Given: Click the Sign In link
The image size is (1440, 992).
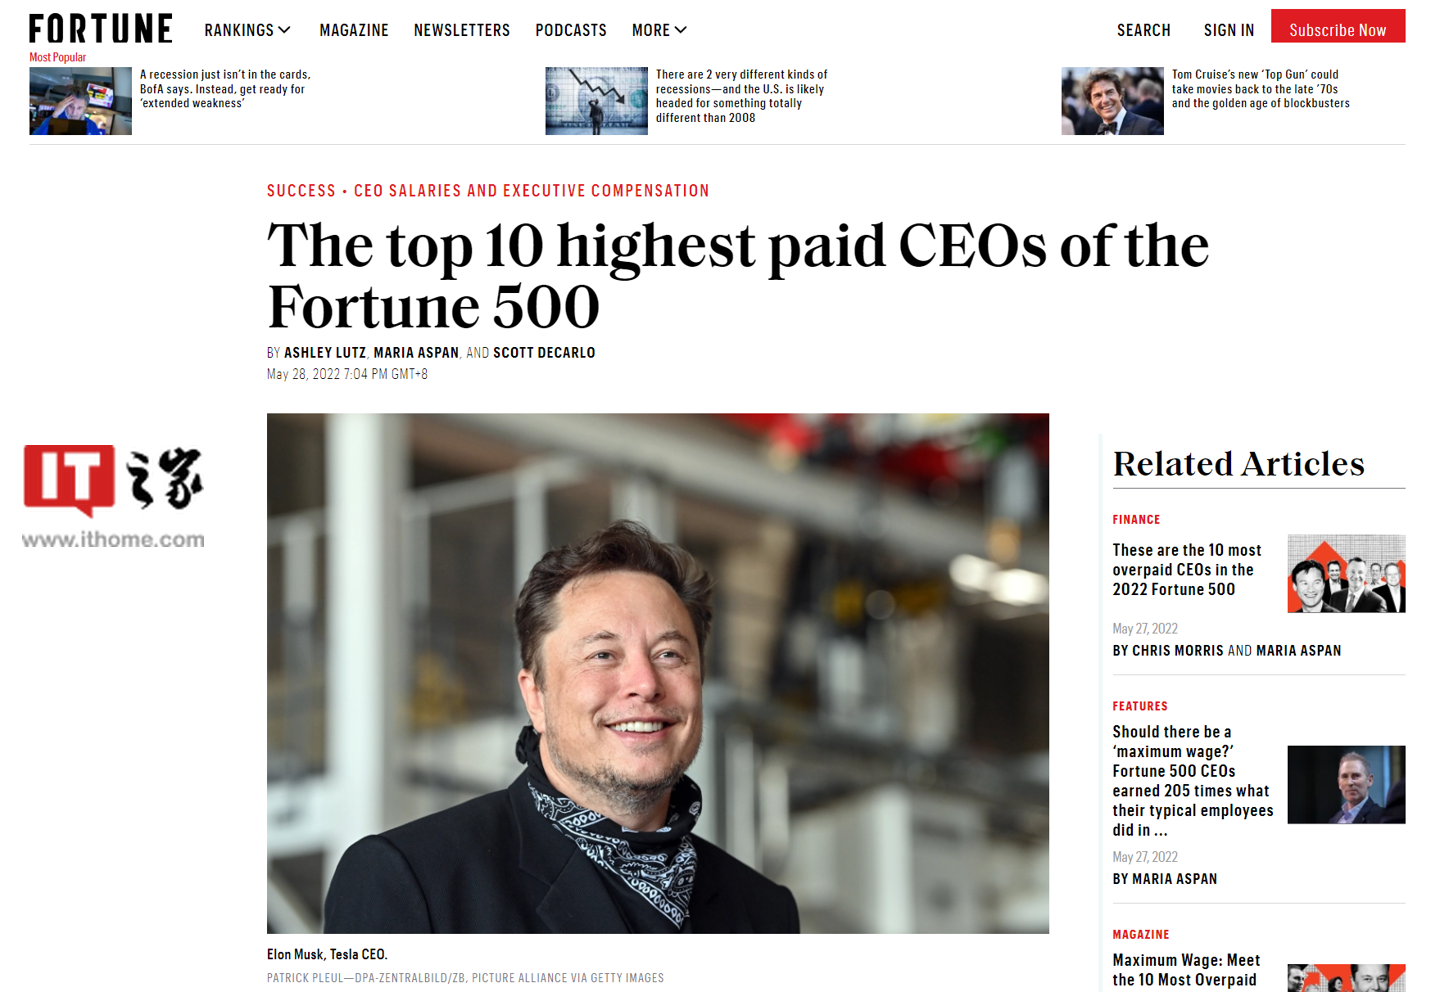Looking at the screenshot, I should pos(1229,30).
